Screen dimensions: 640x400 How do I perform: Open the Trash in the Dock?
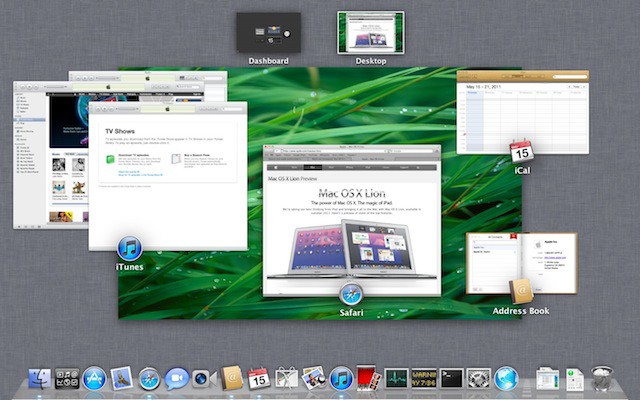[x=601, y=378]
